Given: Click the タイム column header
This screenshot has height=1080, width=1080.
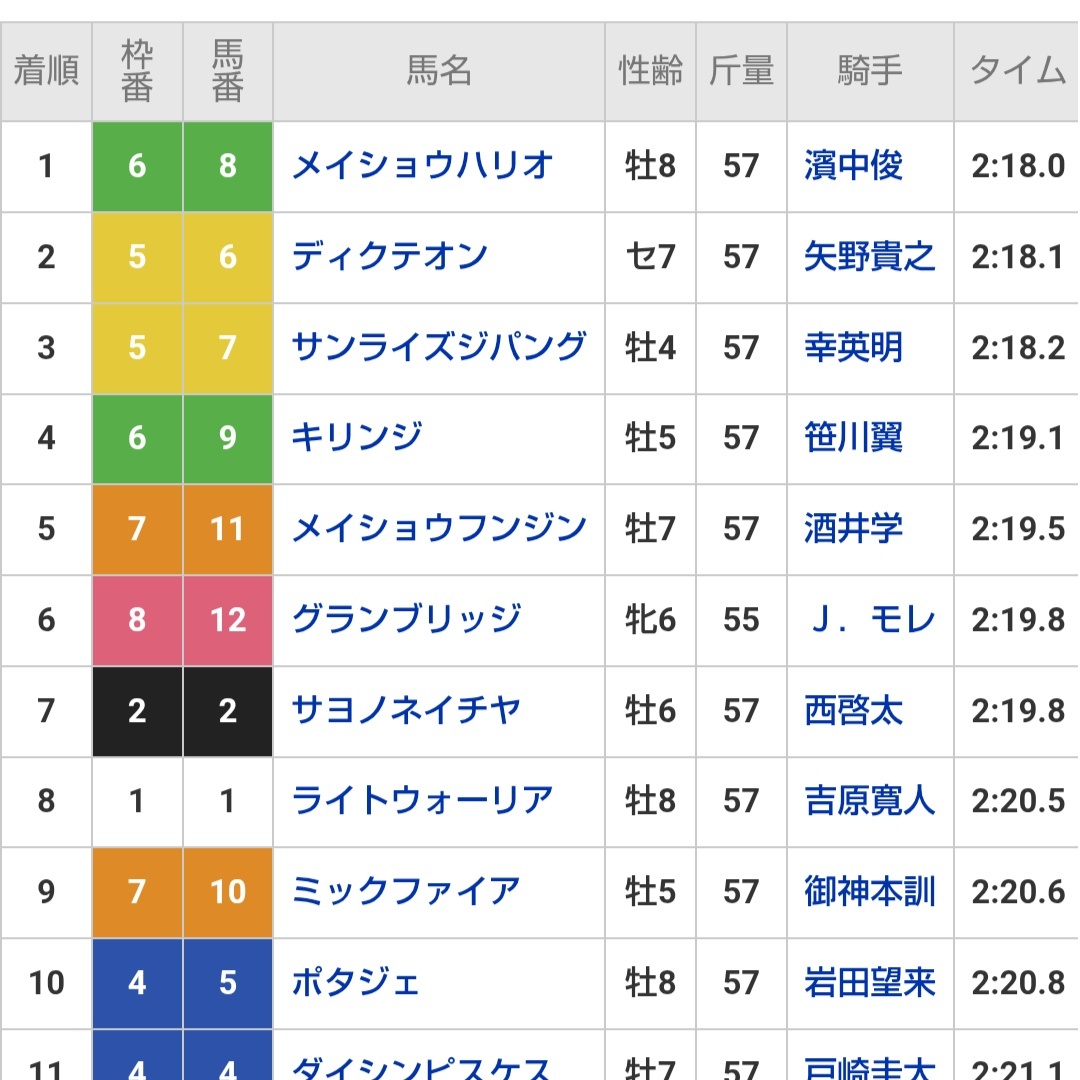Looking at the screenshot, I should pyautogui.click(x=1017, y=71).
